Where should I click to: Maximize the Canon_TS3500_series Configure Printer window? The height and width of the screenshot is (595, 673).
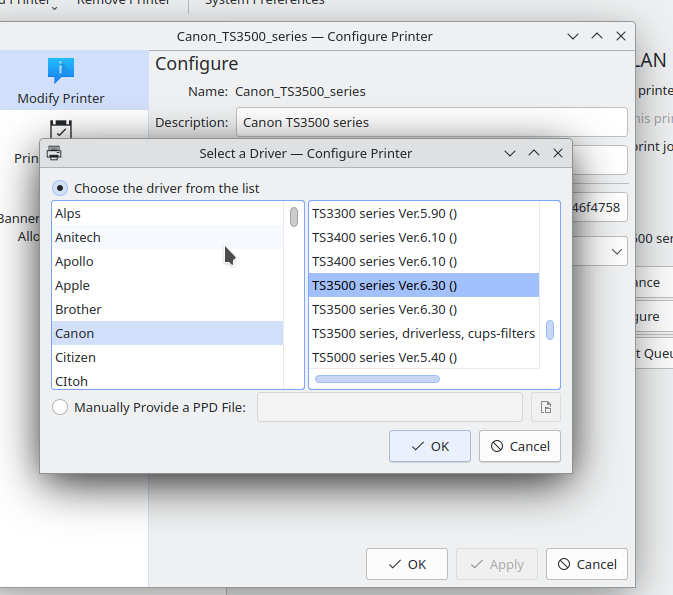pyautogui.click(x=597, y=36)
